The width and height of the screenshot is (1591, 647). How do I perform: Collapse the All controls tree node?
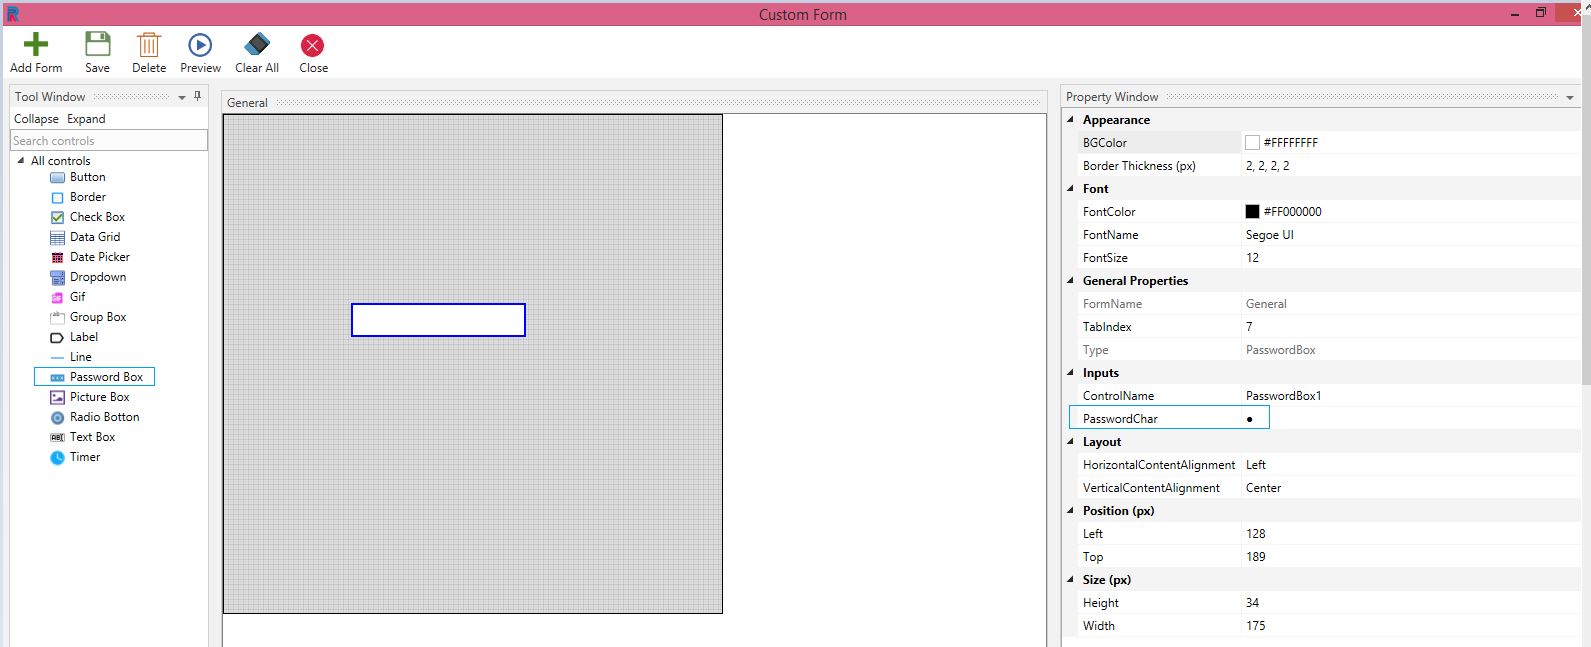tap(21, 161)
